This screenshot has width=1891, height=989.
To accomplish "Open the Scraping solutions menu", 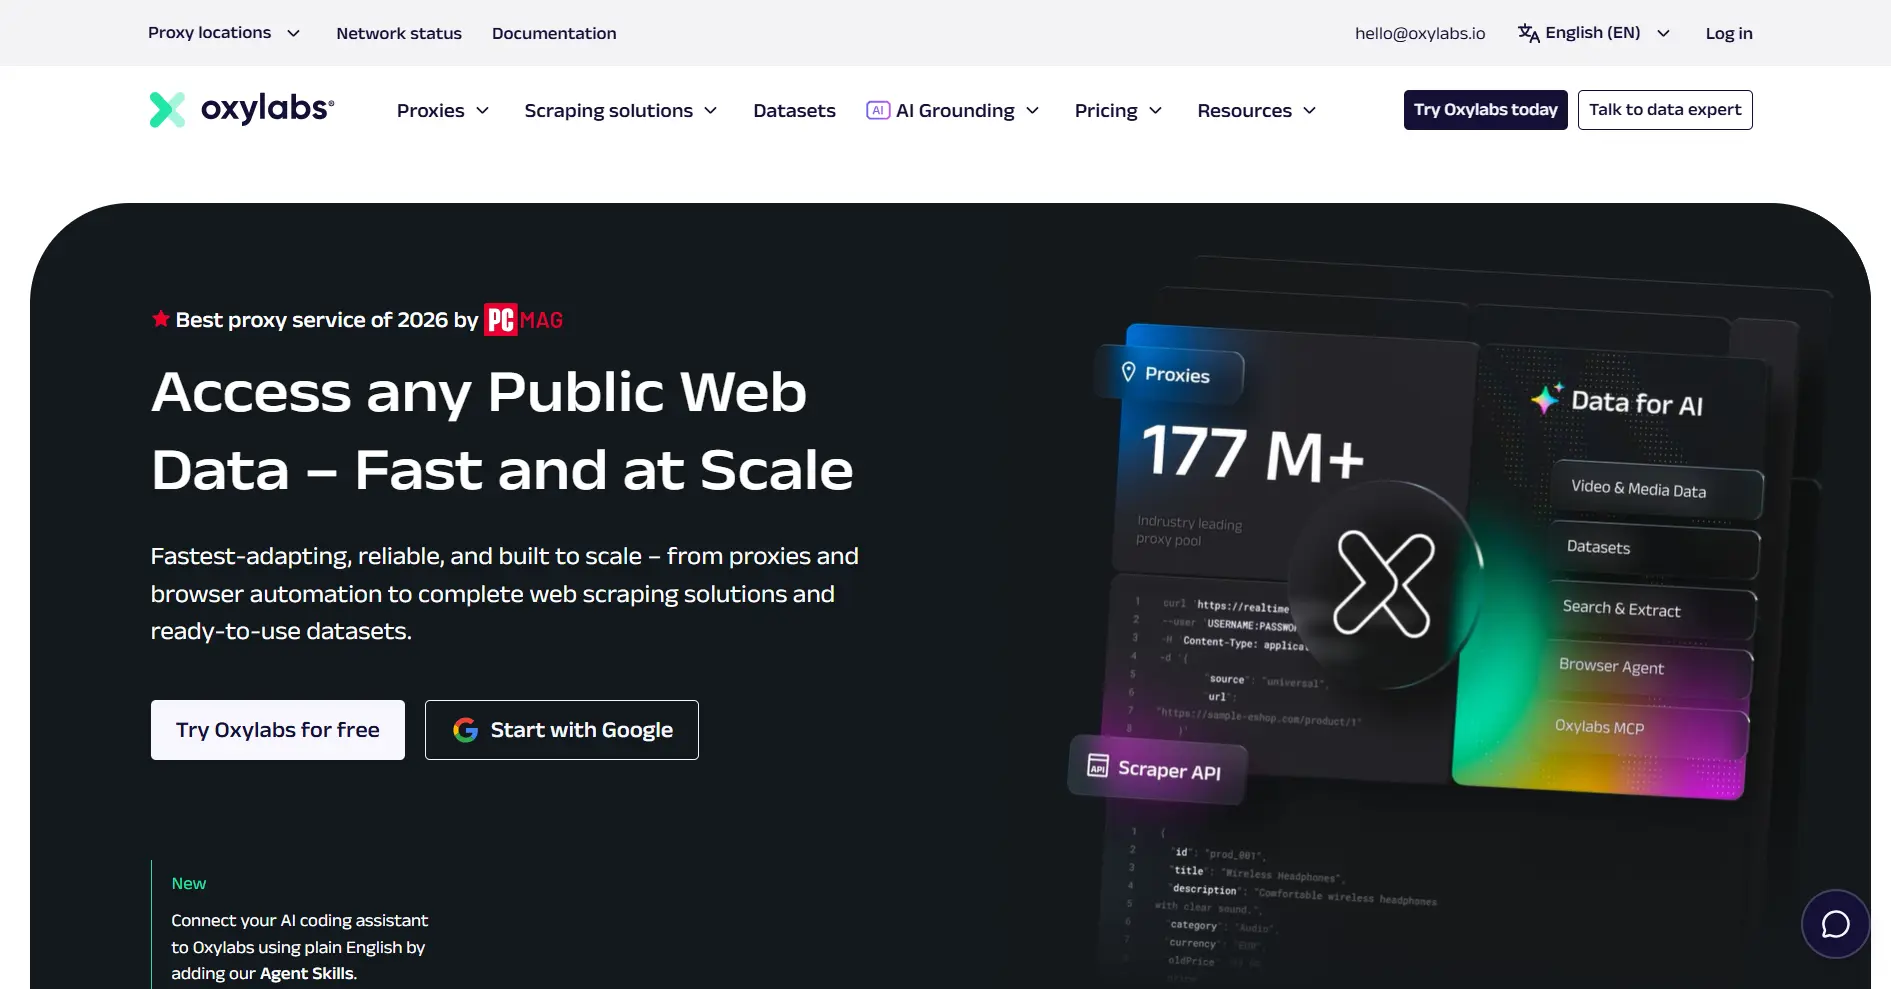I will pos(621,110).
